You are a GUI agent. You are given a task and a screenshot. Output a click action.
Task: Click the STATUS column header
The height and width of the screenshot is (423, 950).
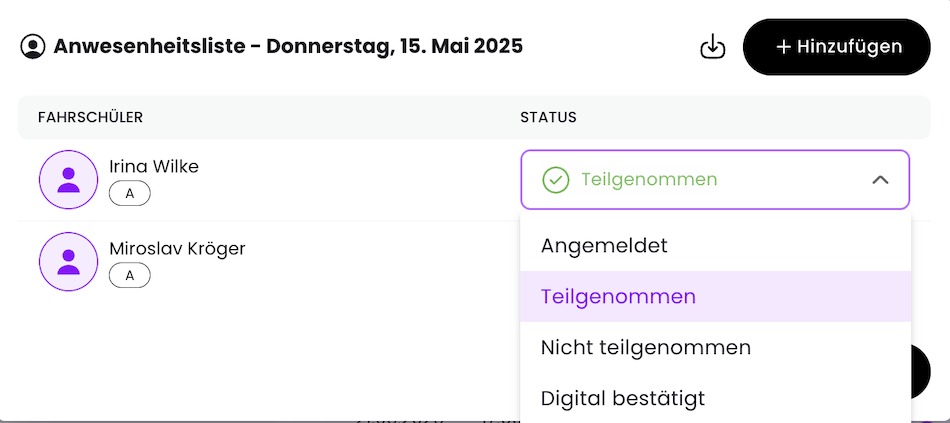tap(548, 118)
